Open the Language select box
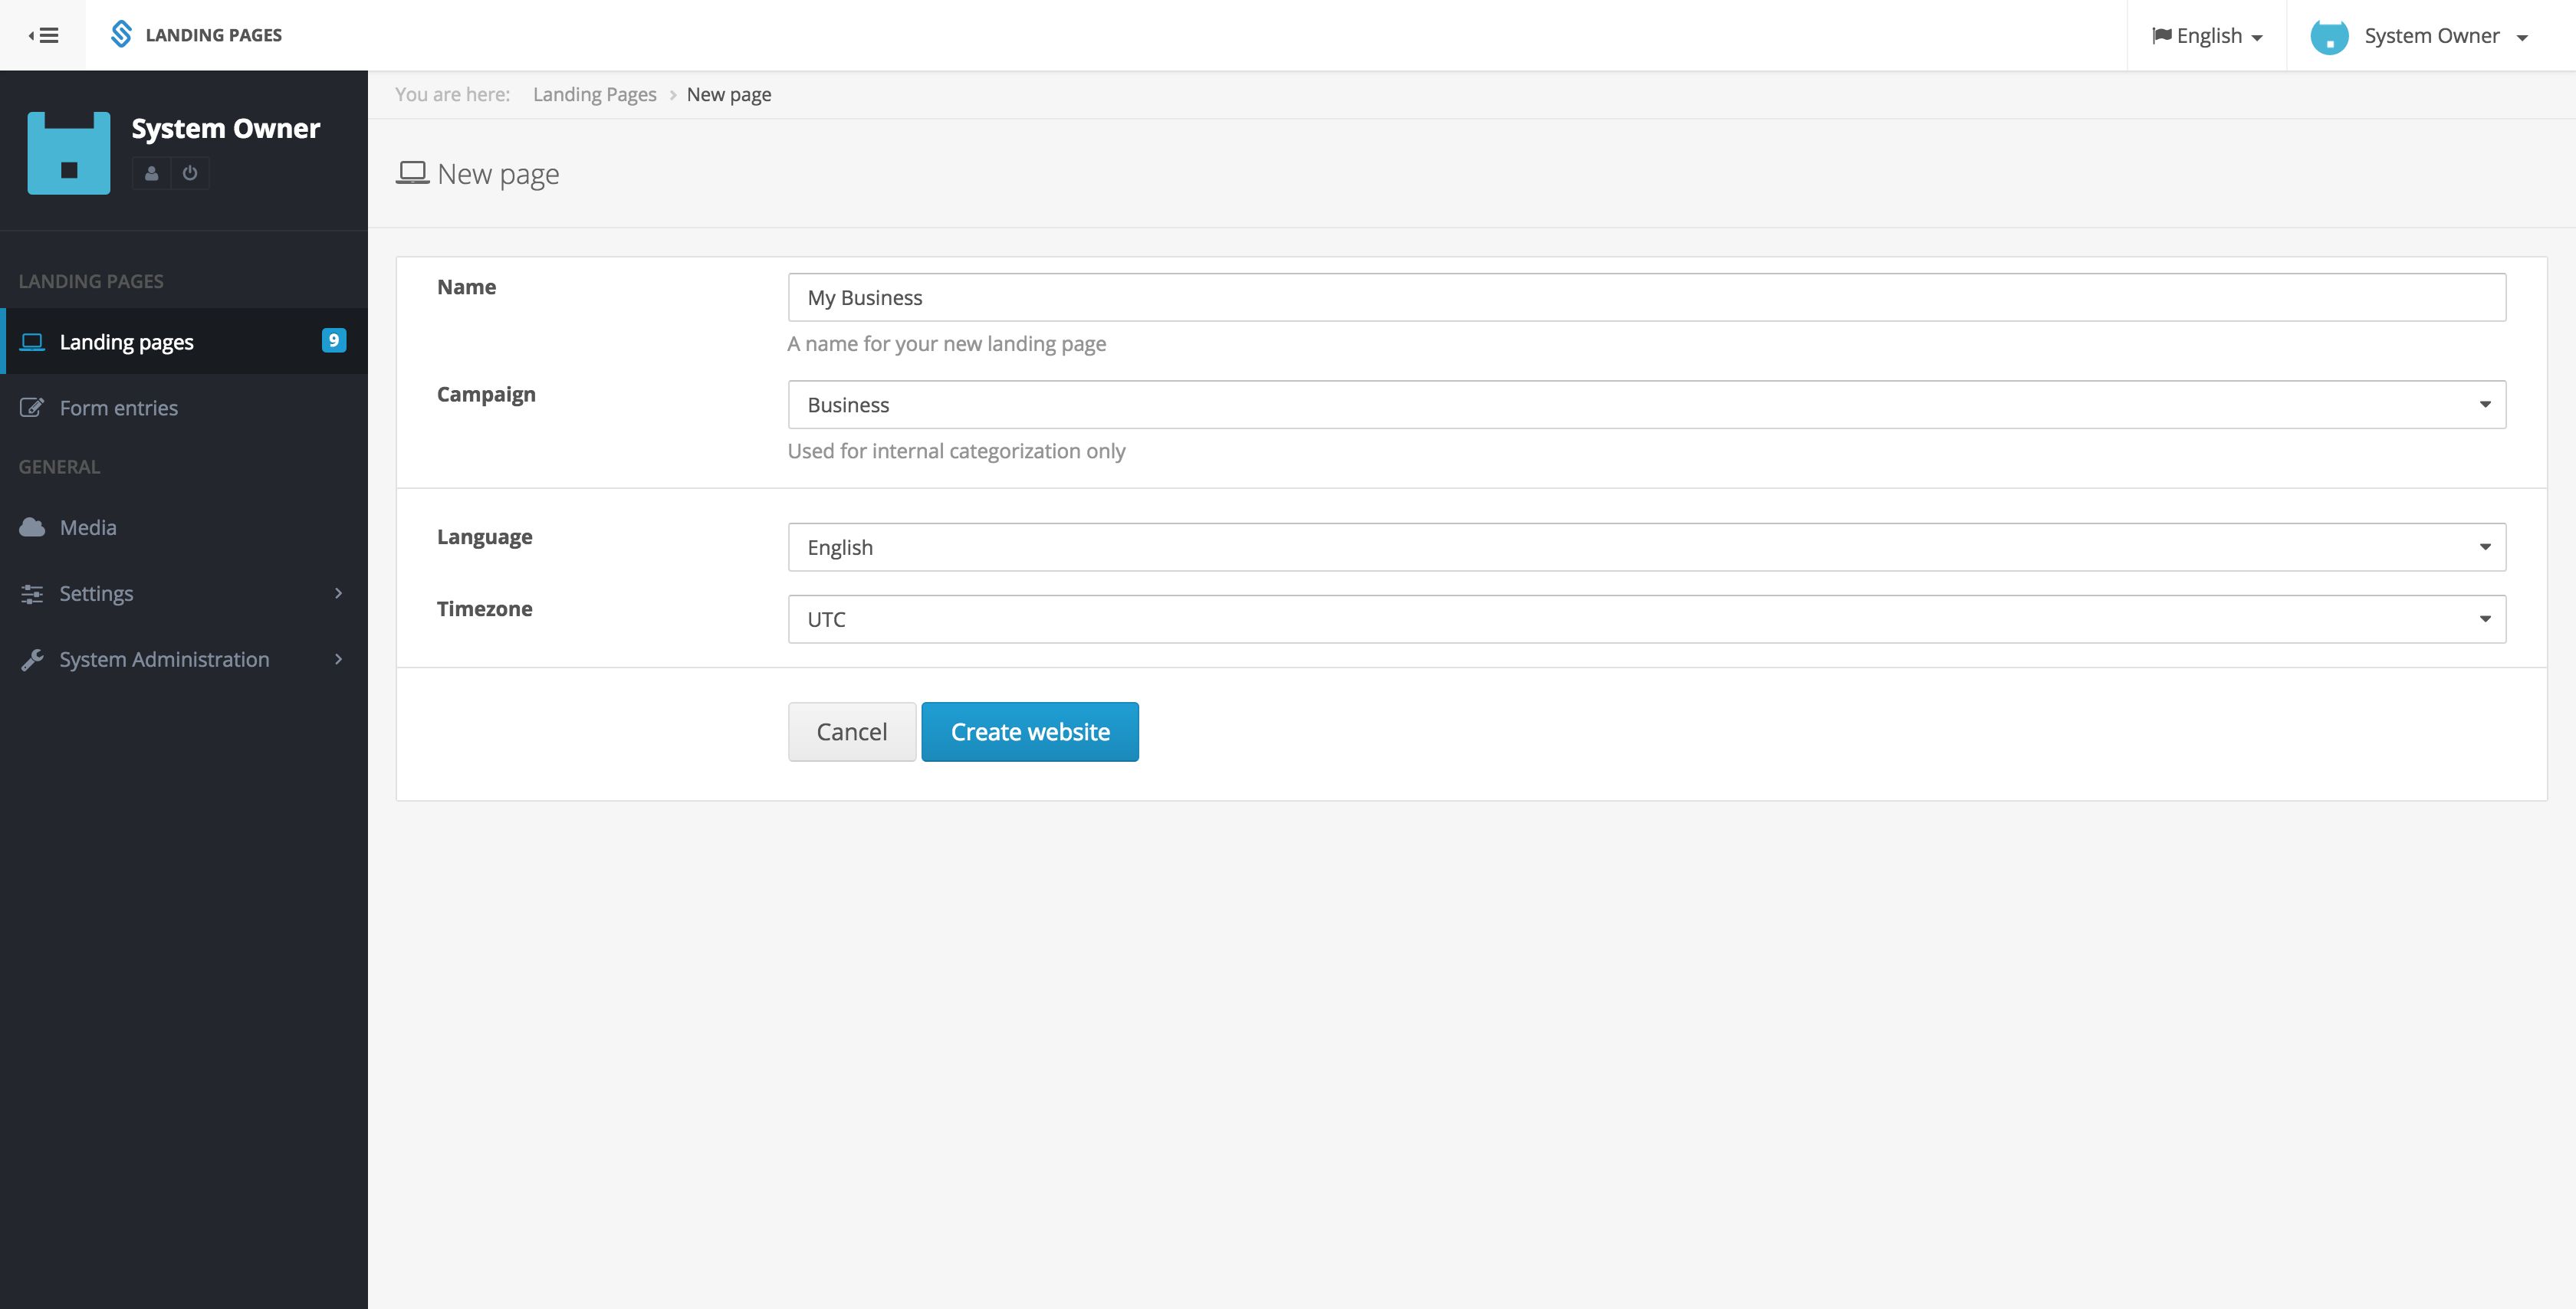This screenshot has width=2576, height=1309. 1646,547
